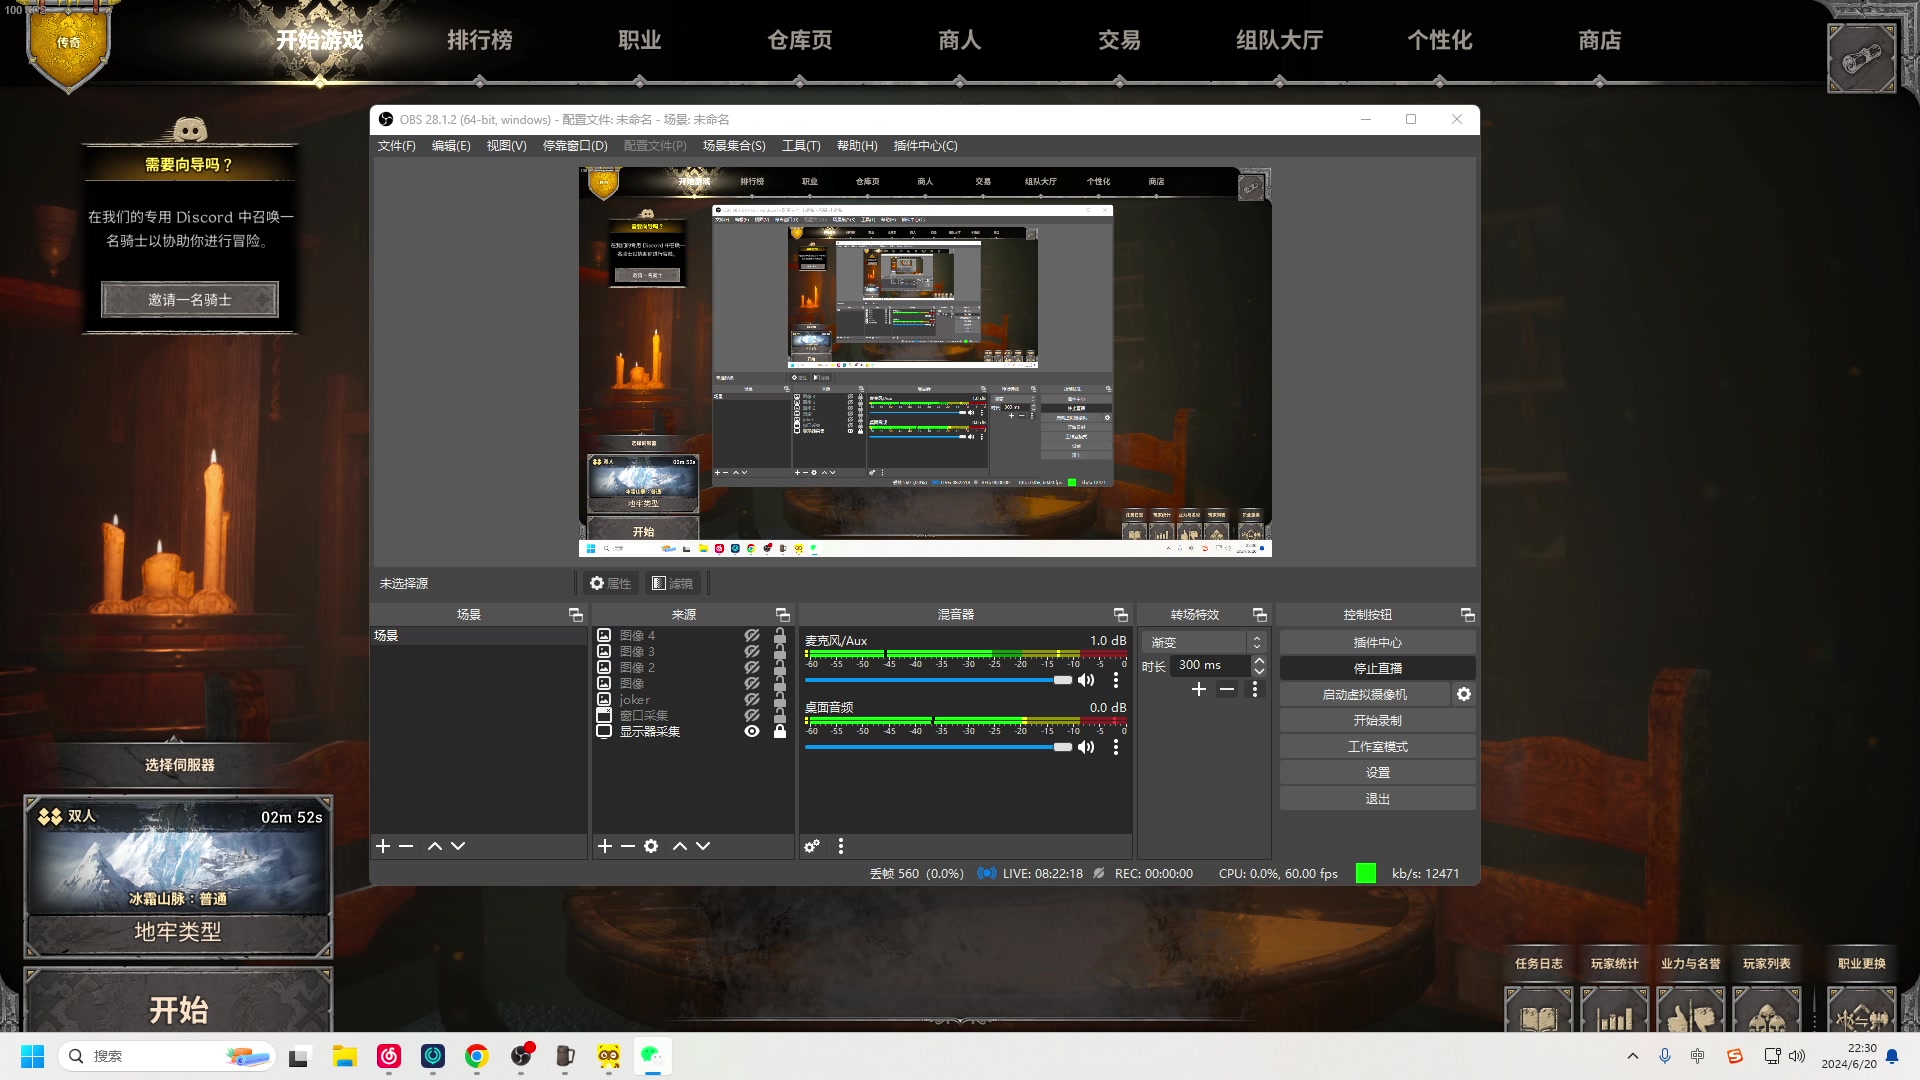The width and height of the screenshot is (1920, 1080).
Task: Open transition three-dot properties menu
Action: 1255,689
